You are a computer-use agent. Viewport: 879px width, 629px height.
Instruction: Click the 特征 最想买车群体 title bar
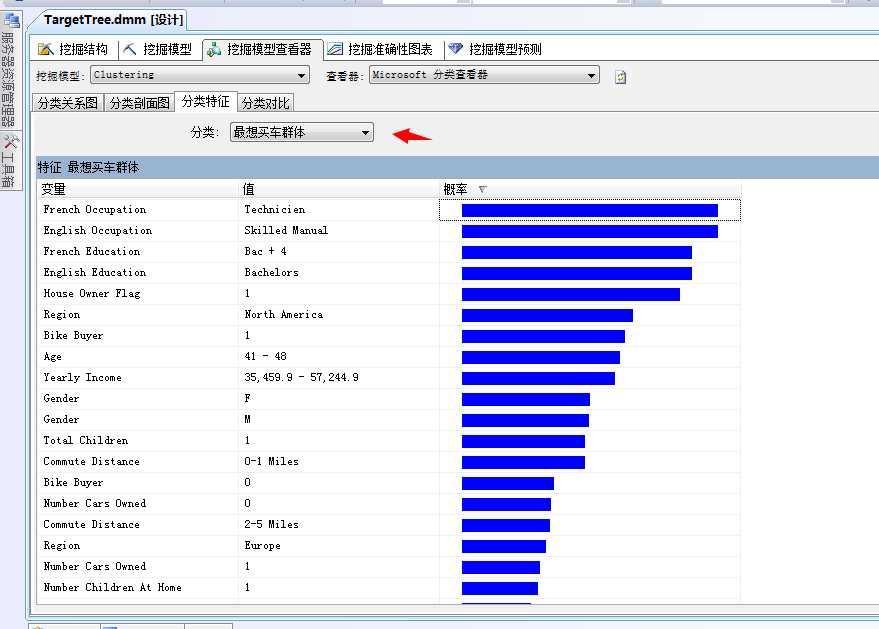(x=457, y=167)
